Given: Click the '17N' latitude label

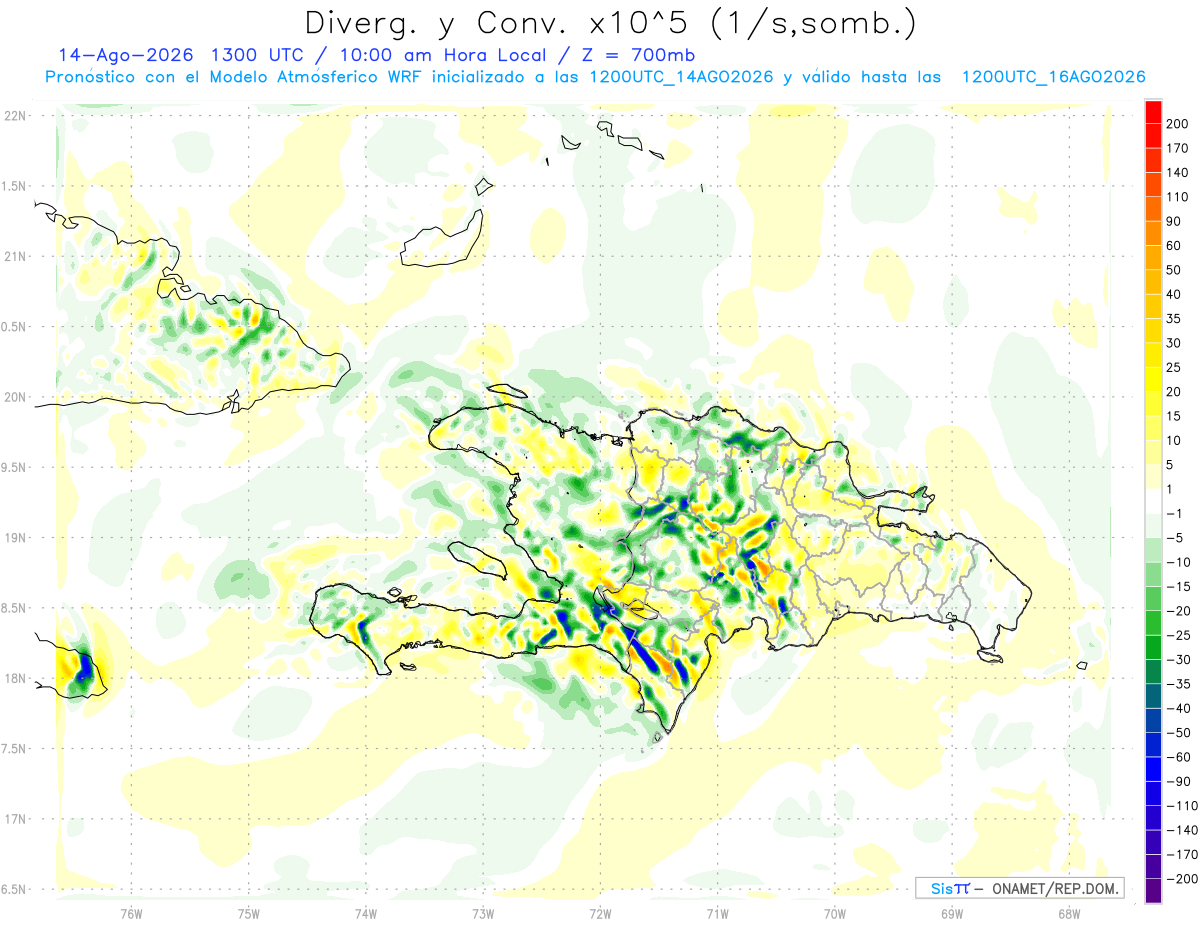Looking at the screenshot, I should point(14,819).
